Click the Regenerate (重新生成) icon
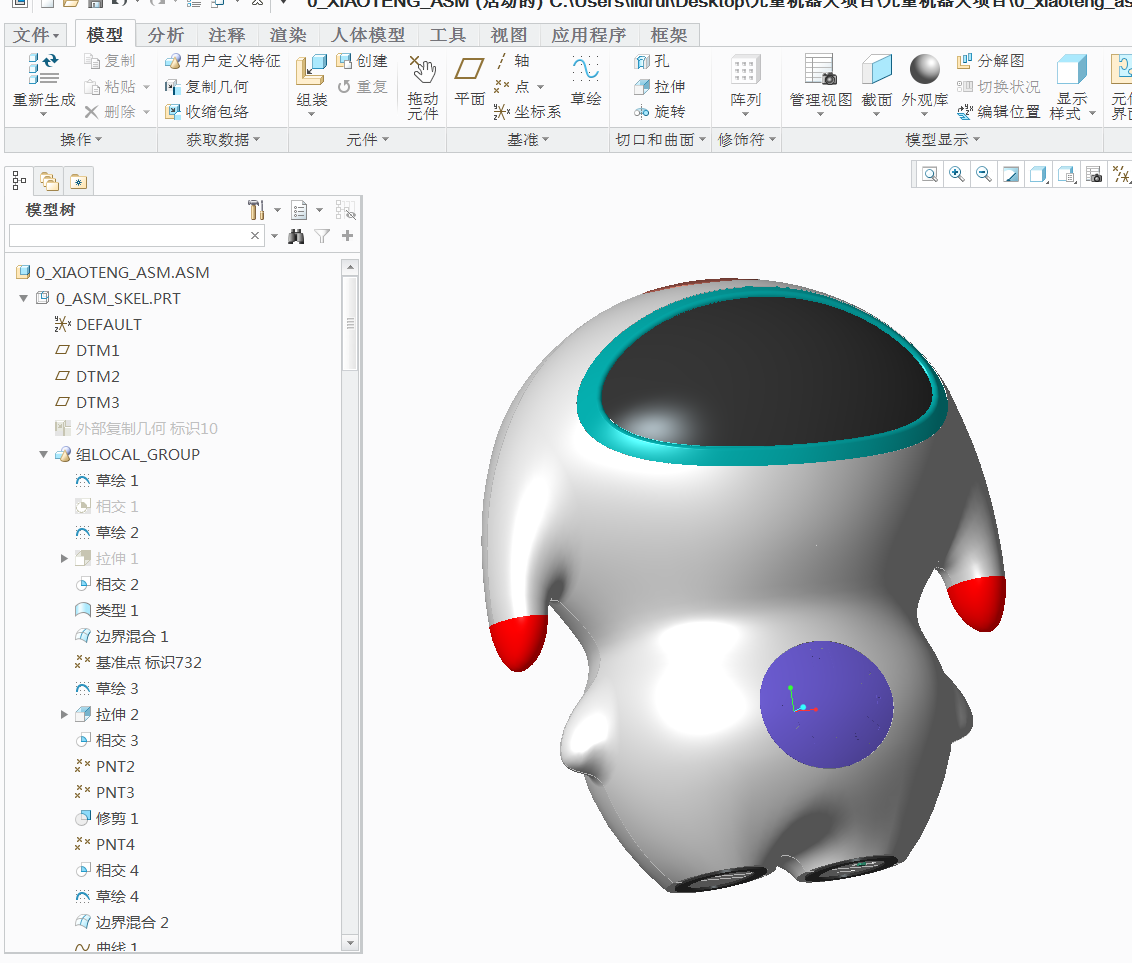1132x963 pixels. tap(43, 70)
